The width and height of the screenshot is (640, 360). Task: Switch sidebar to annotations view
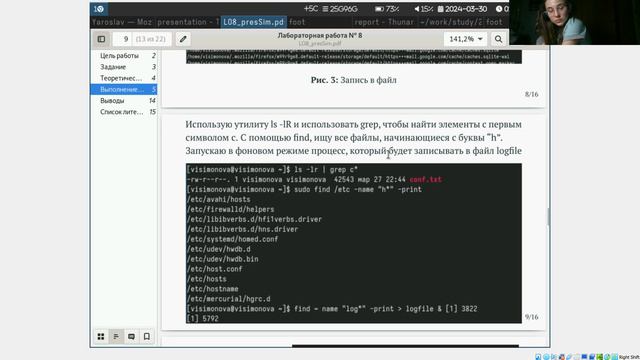tap(131, 336)
